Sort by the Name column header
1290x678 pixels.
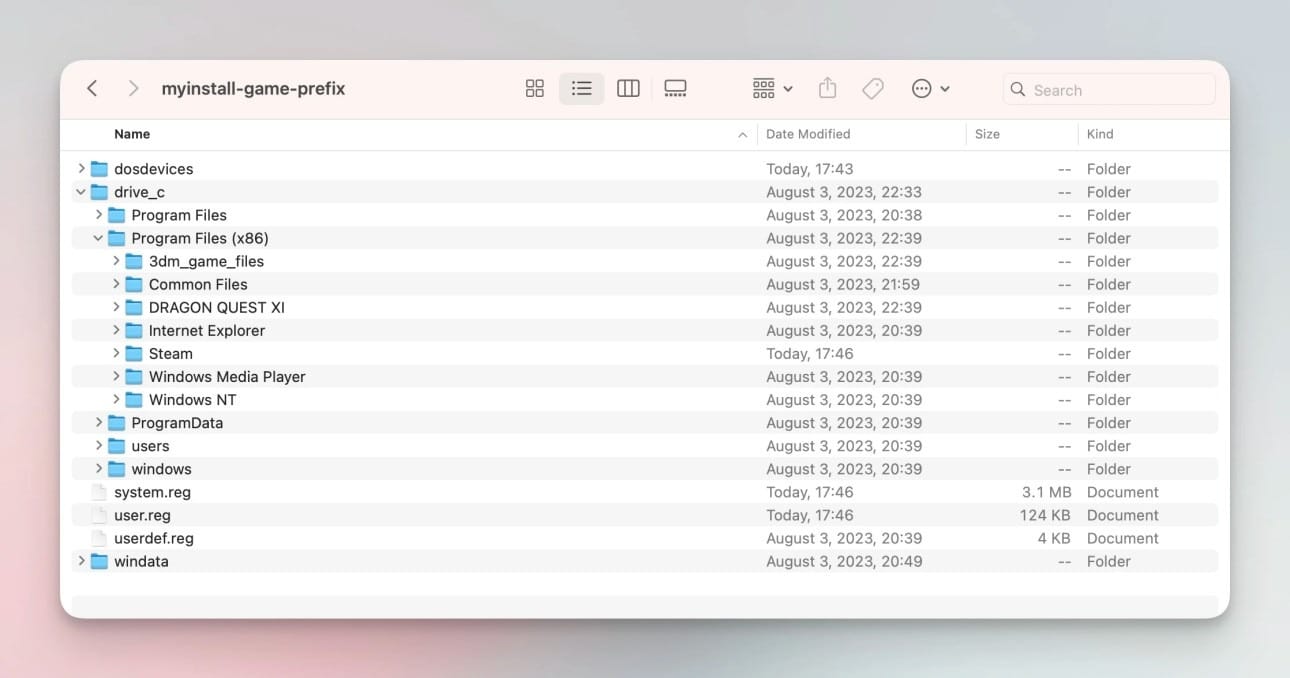tap(132, 134)
